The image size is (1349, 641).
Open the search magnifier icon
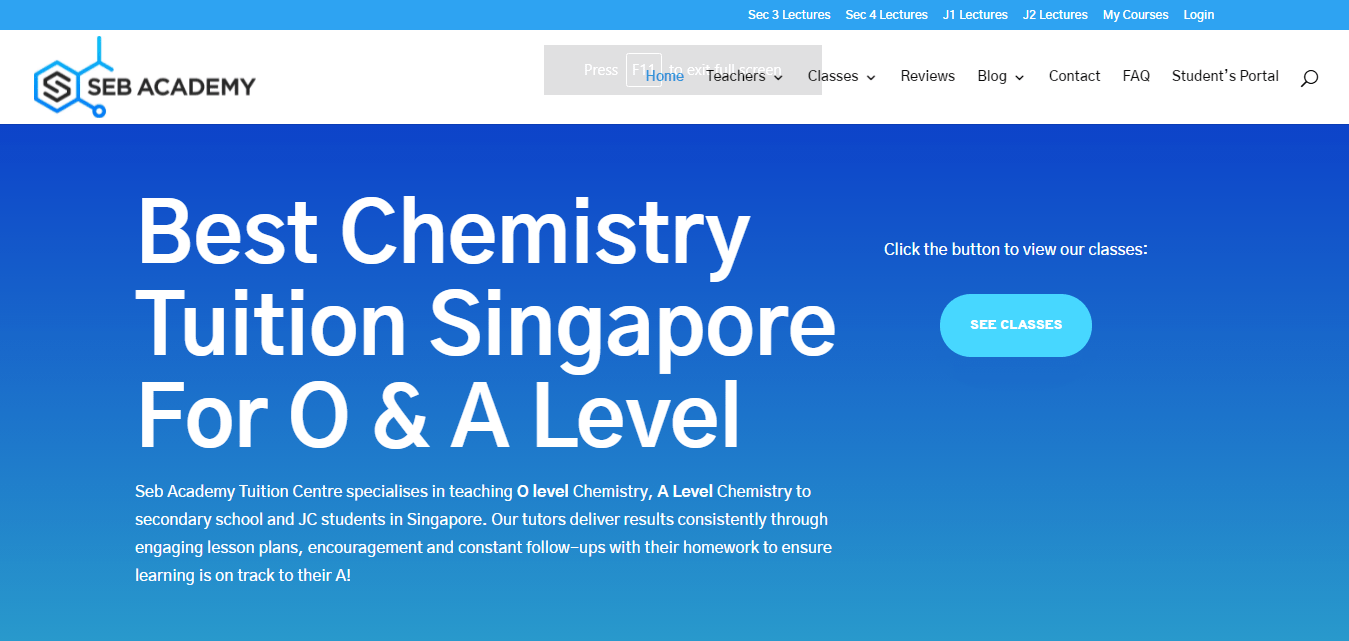click(1309, 78)
